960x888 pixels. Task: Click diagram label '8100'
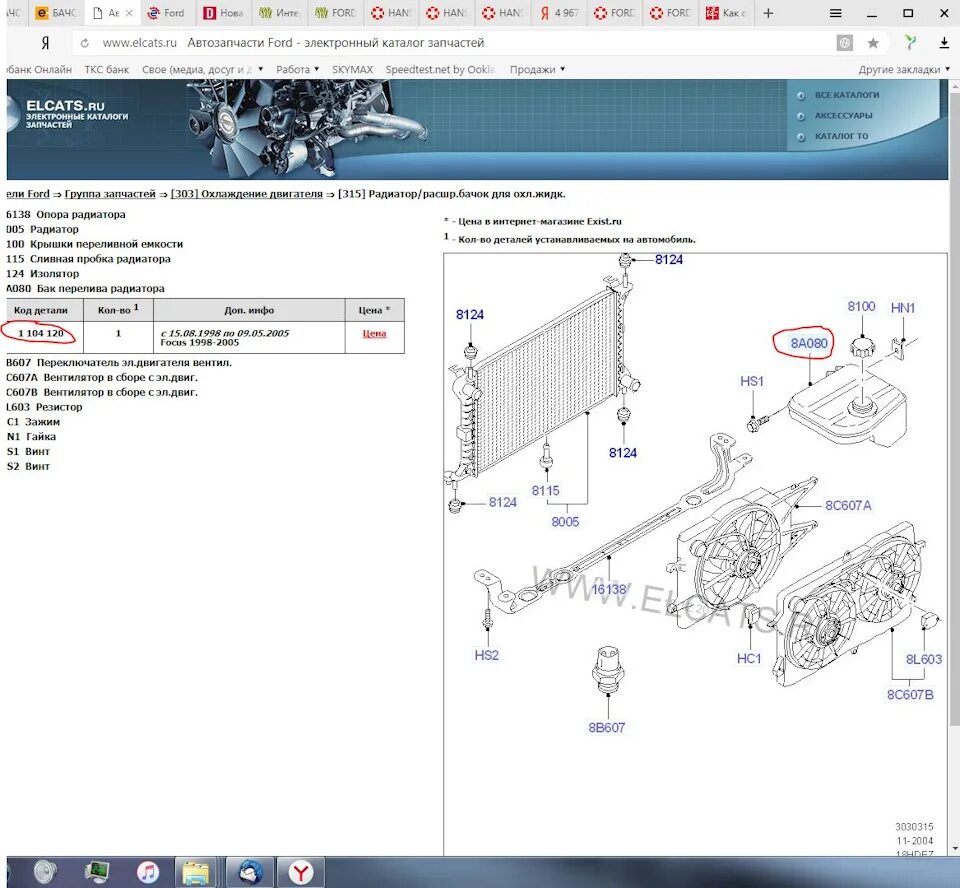tap(861, 306)
